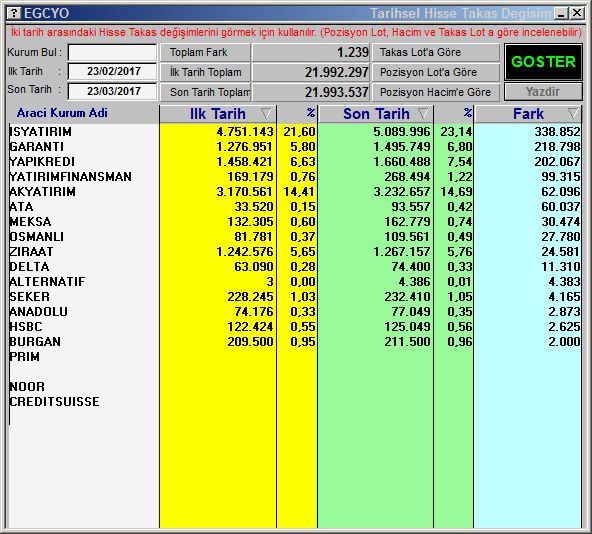Focus the Kurum Bul search field
This screenshot has width=592, height=534.
pyautogui.click(x=112, y=52)
